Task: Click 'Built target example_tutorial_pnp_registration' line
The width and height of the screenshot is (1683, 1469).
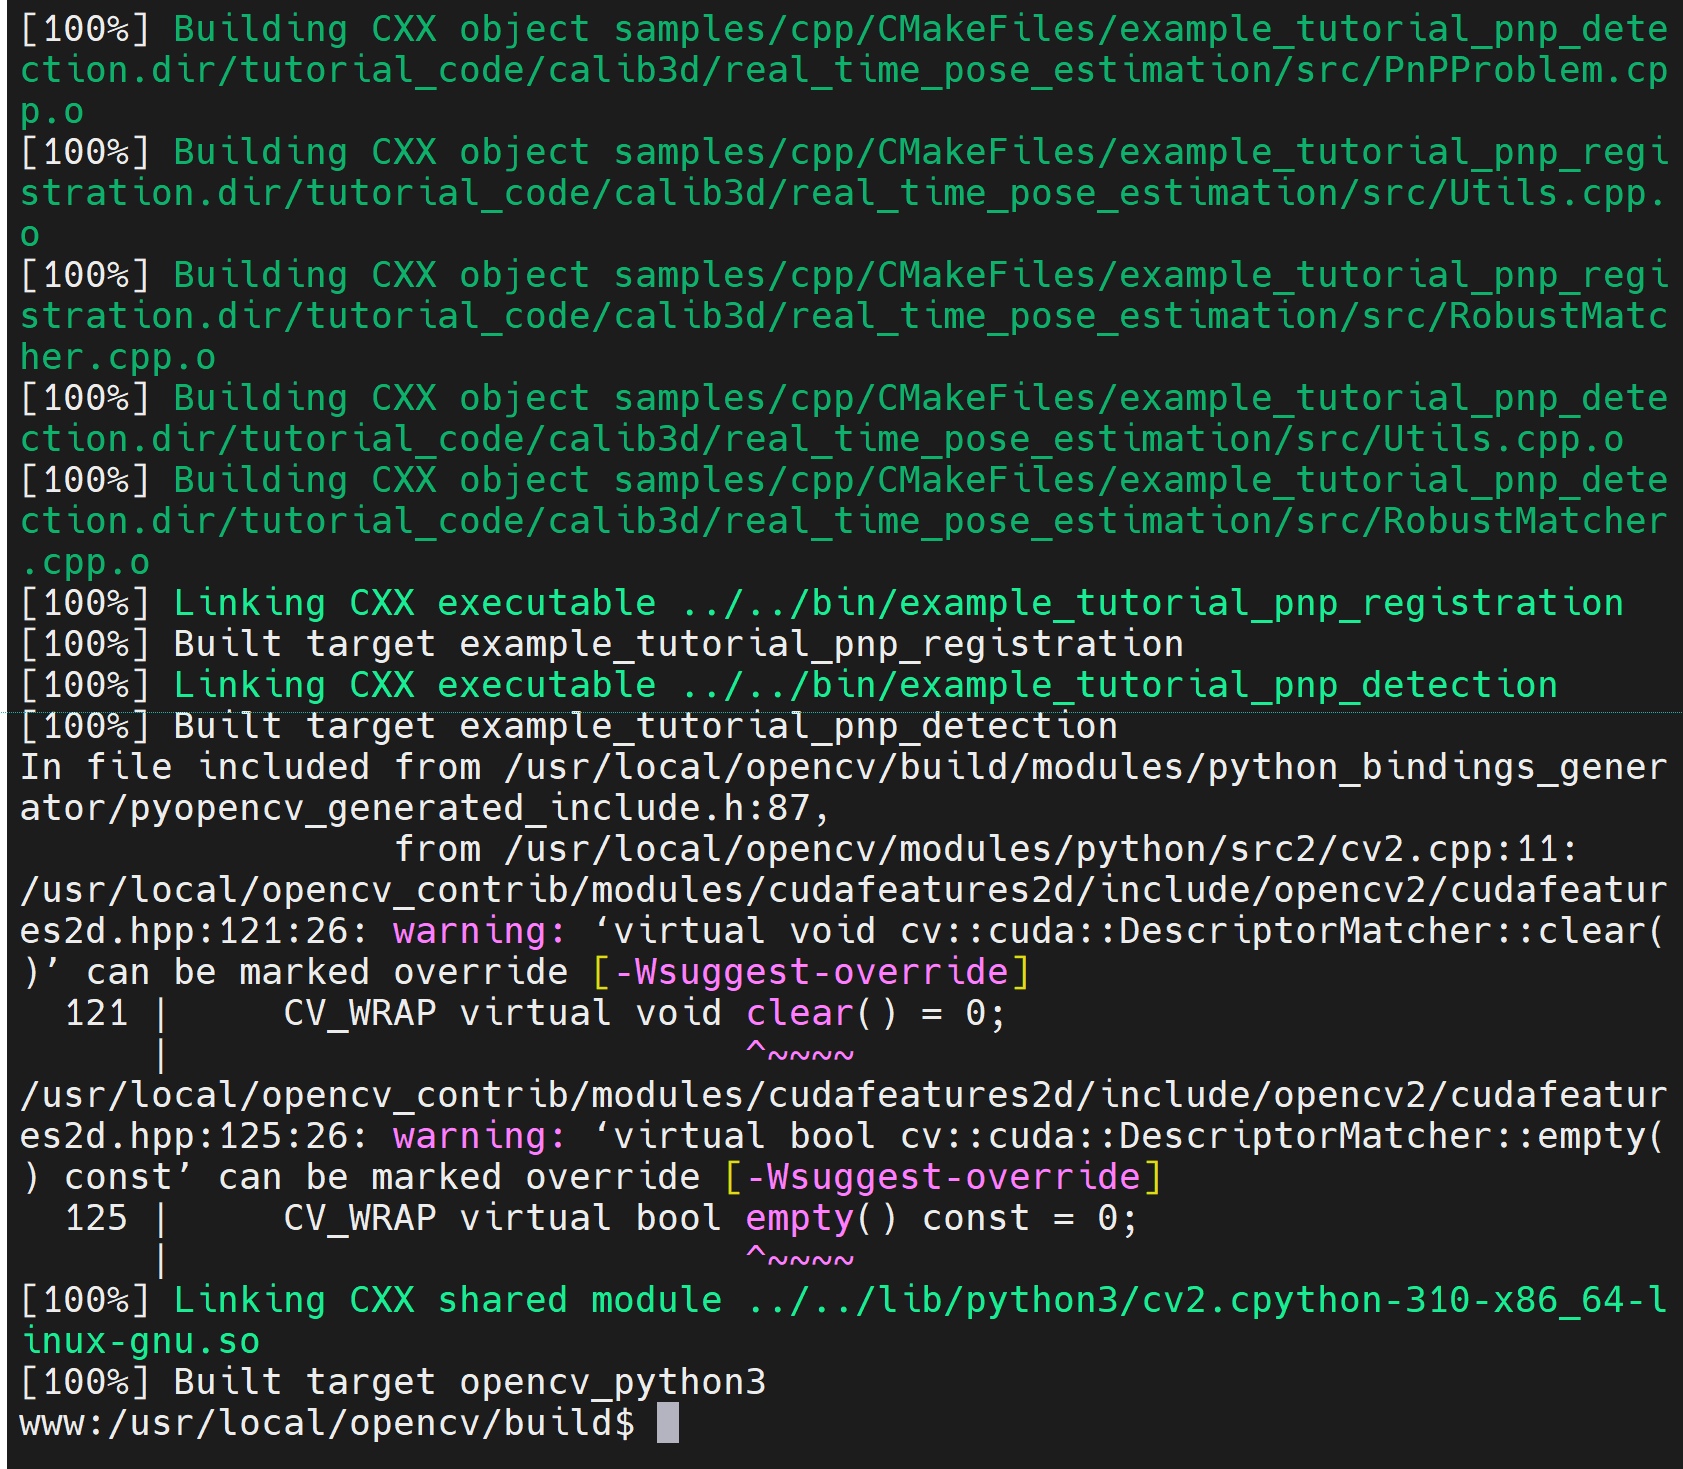Action: 602,643
